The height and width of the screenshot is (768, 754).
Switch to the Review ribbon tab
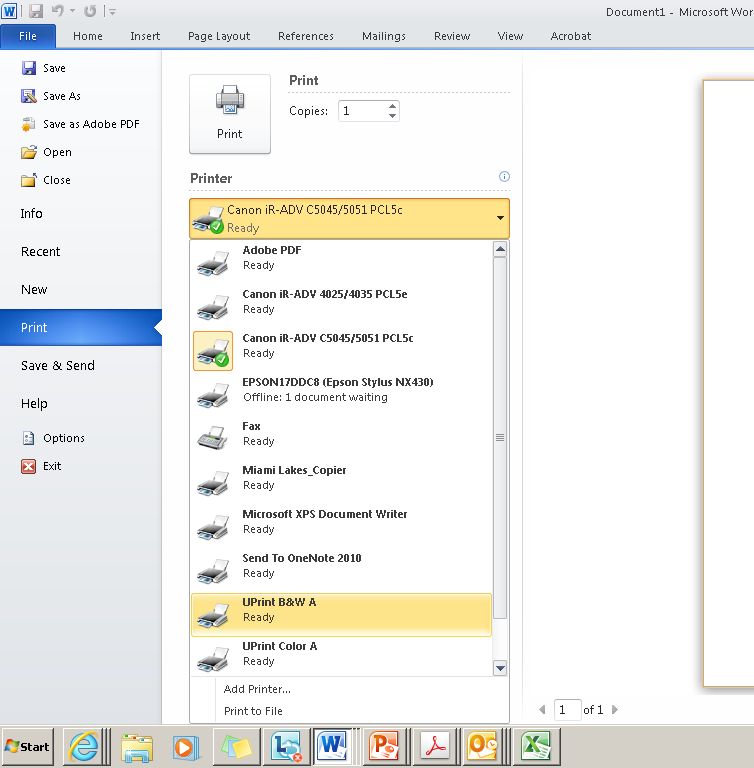452,36
